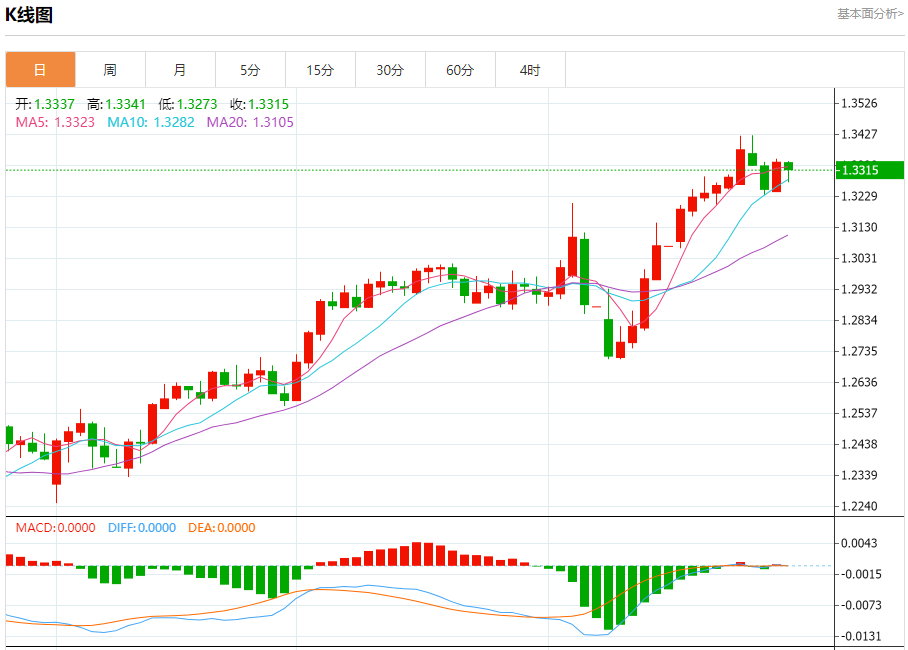
Task: Choose the 60分 interval tab
Action: point(460,70)
